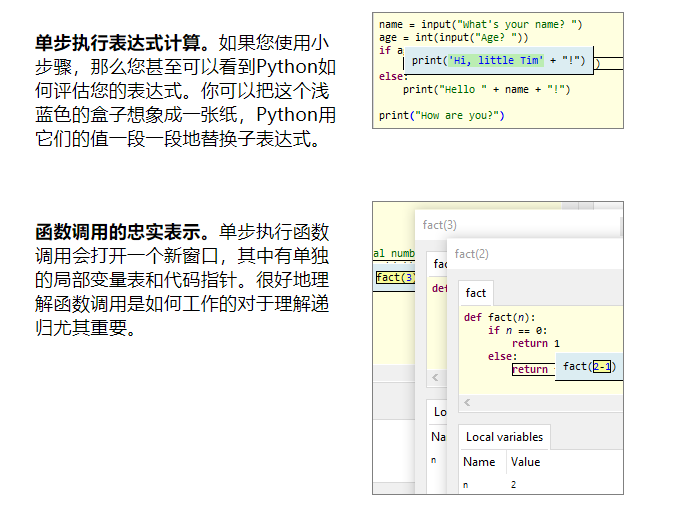The image size is (688, 514).
Task: Click the "Value" column header
Action: pos(525,462)
